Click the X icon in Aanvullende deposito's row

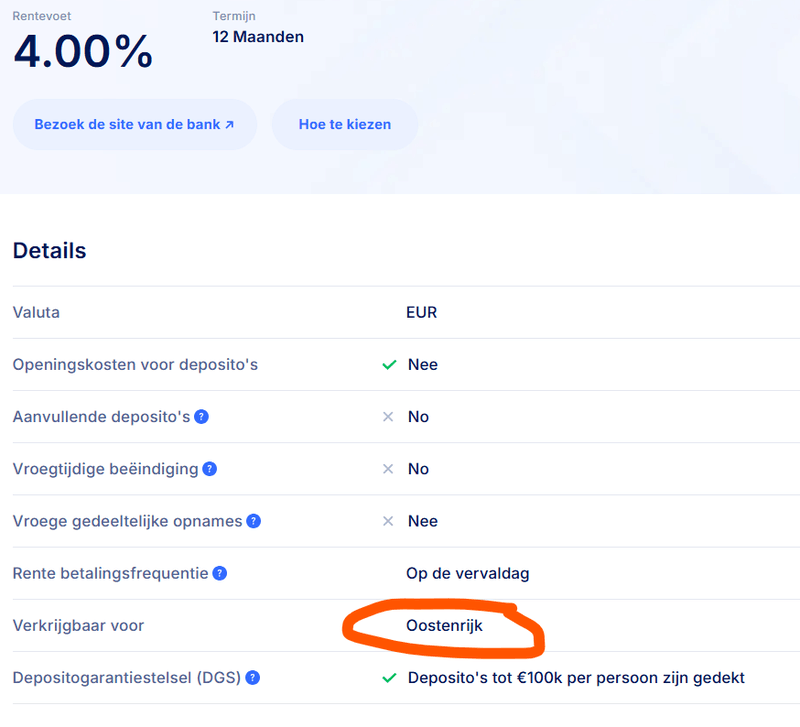[388, 417]
